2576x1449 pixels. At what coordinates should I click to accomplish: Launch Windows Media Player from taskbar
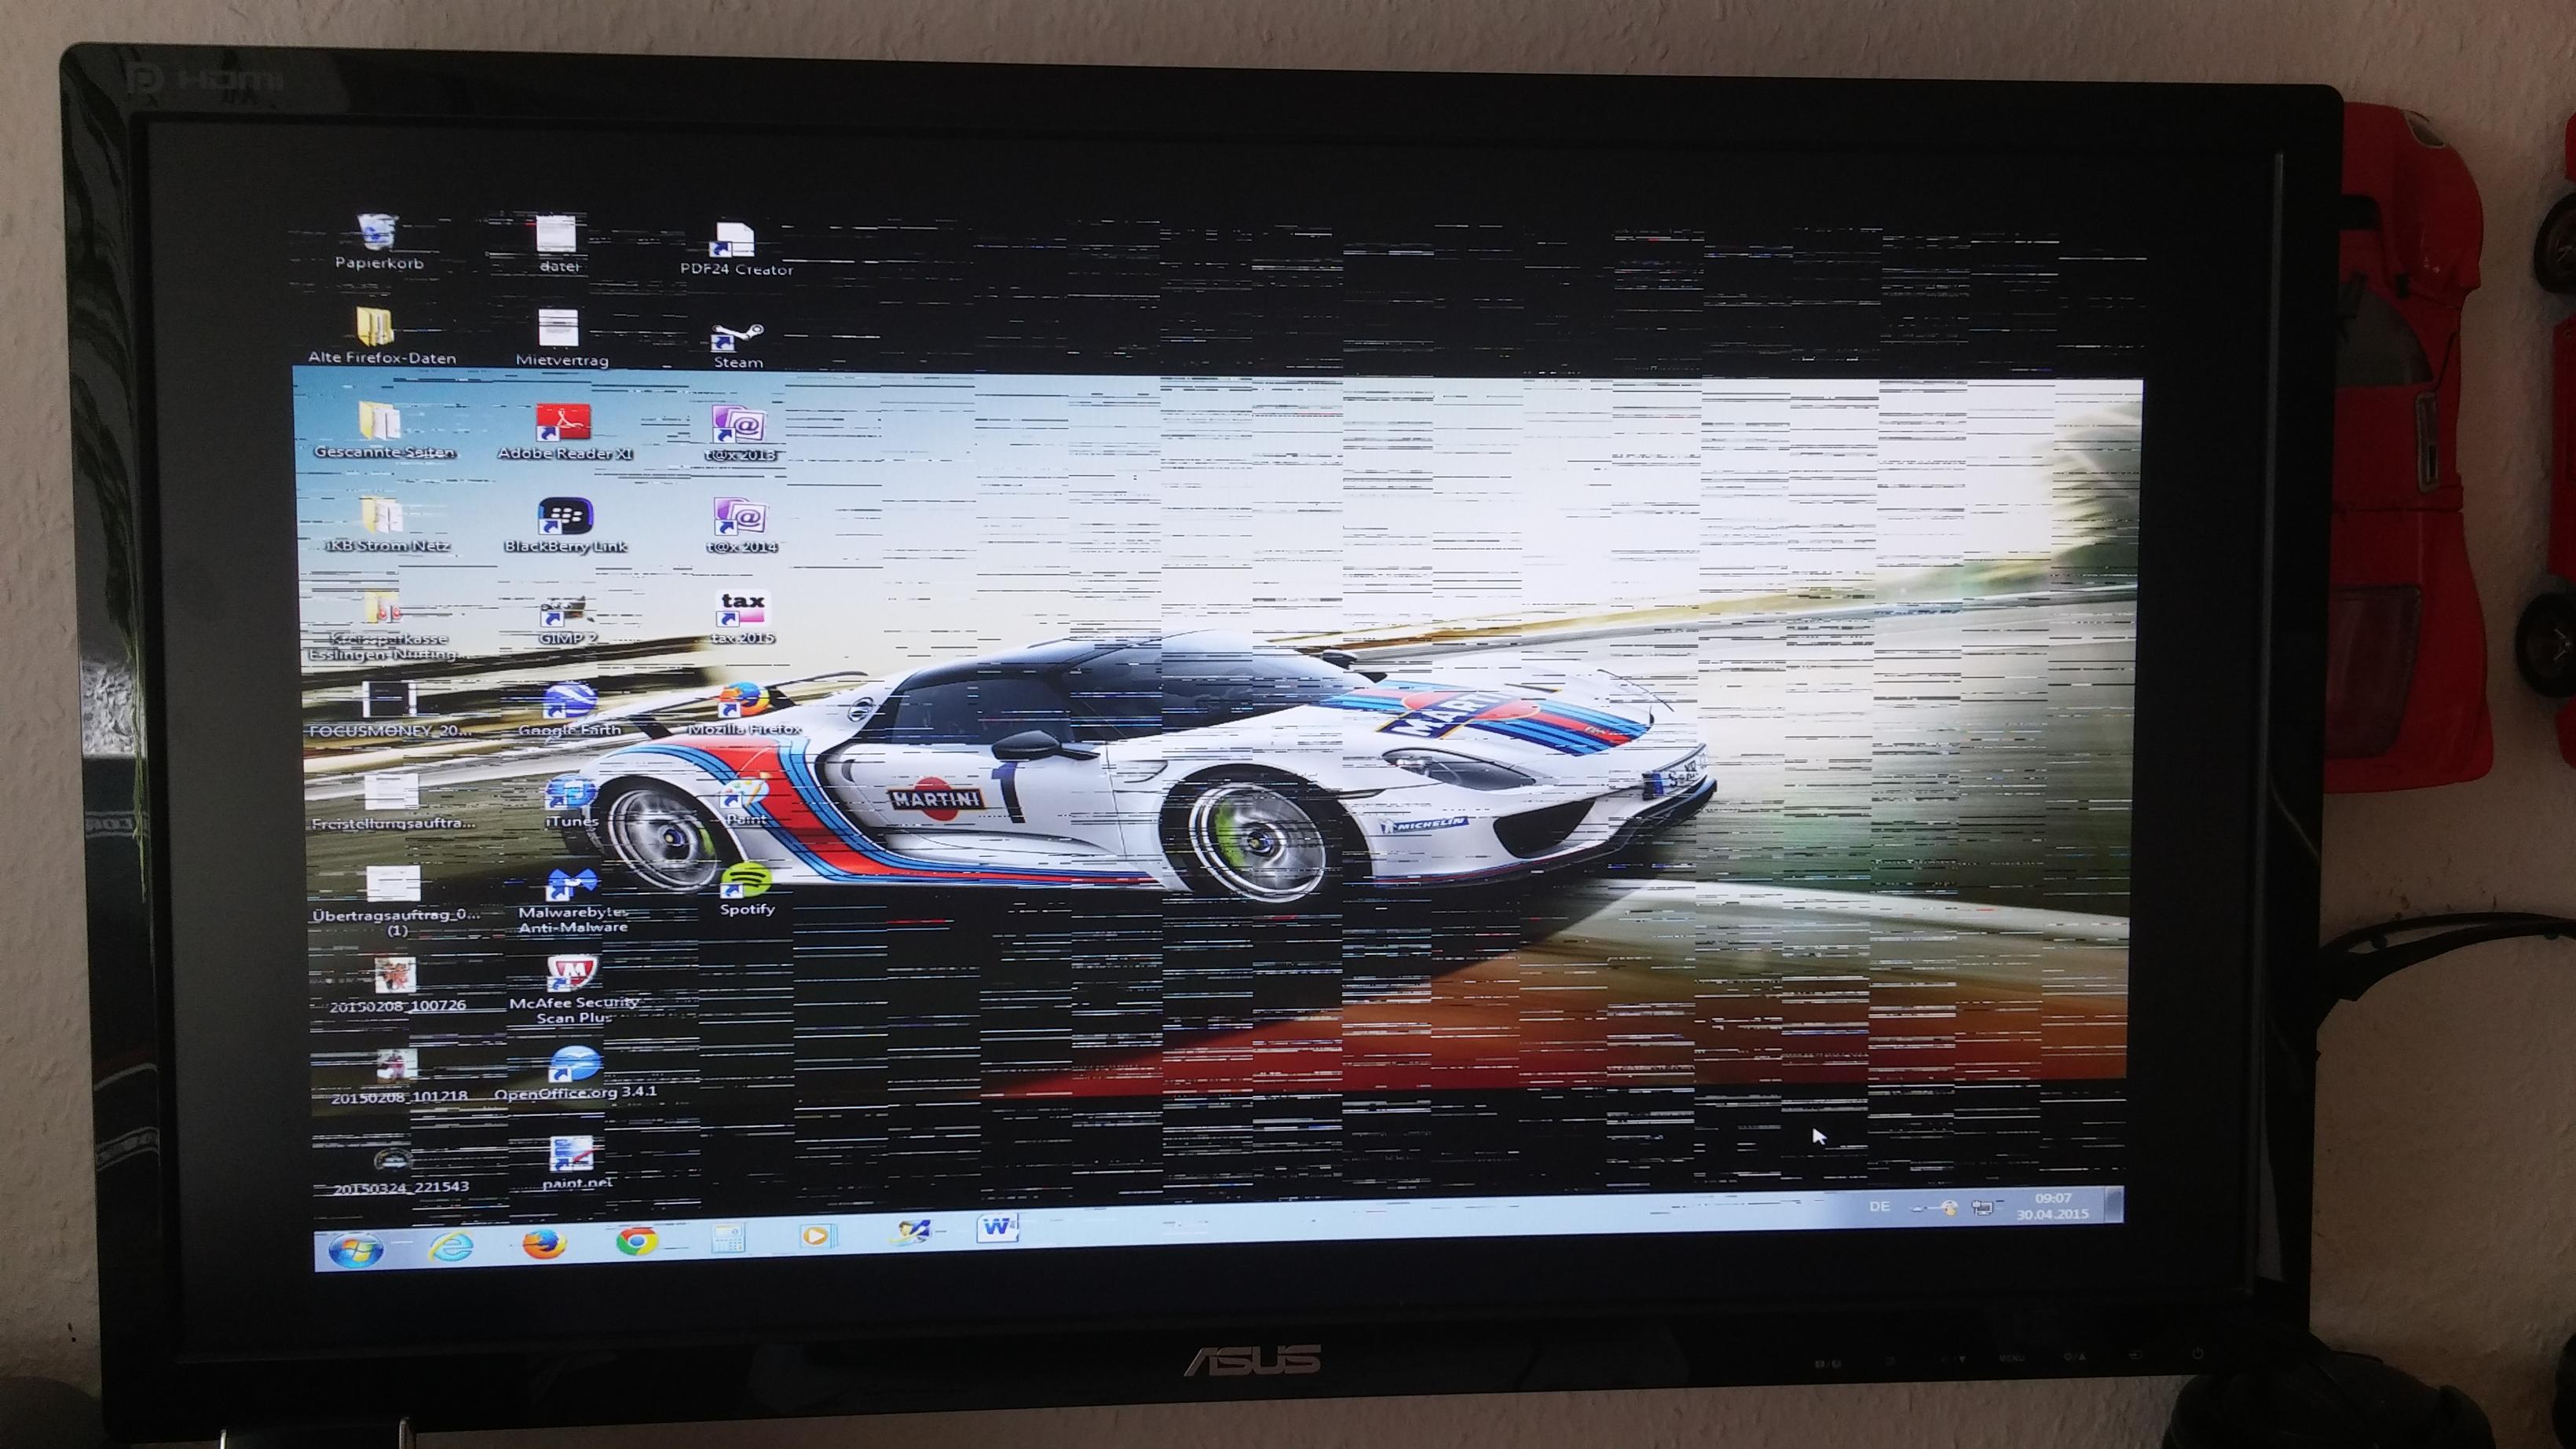817,1235
